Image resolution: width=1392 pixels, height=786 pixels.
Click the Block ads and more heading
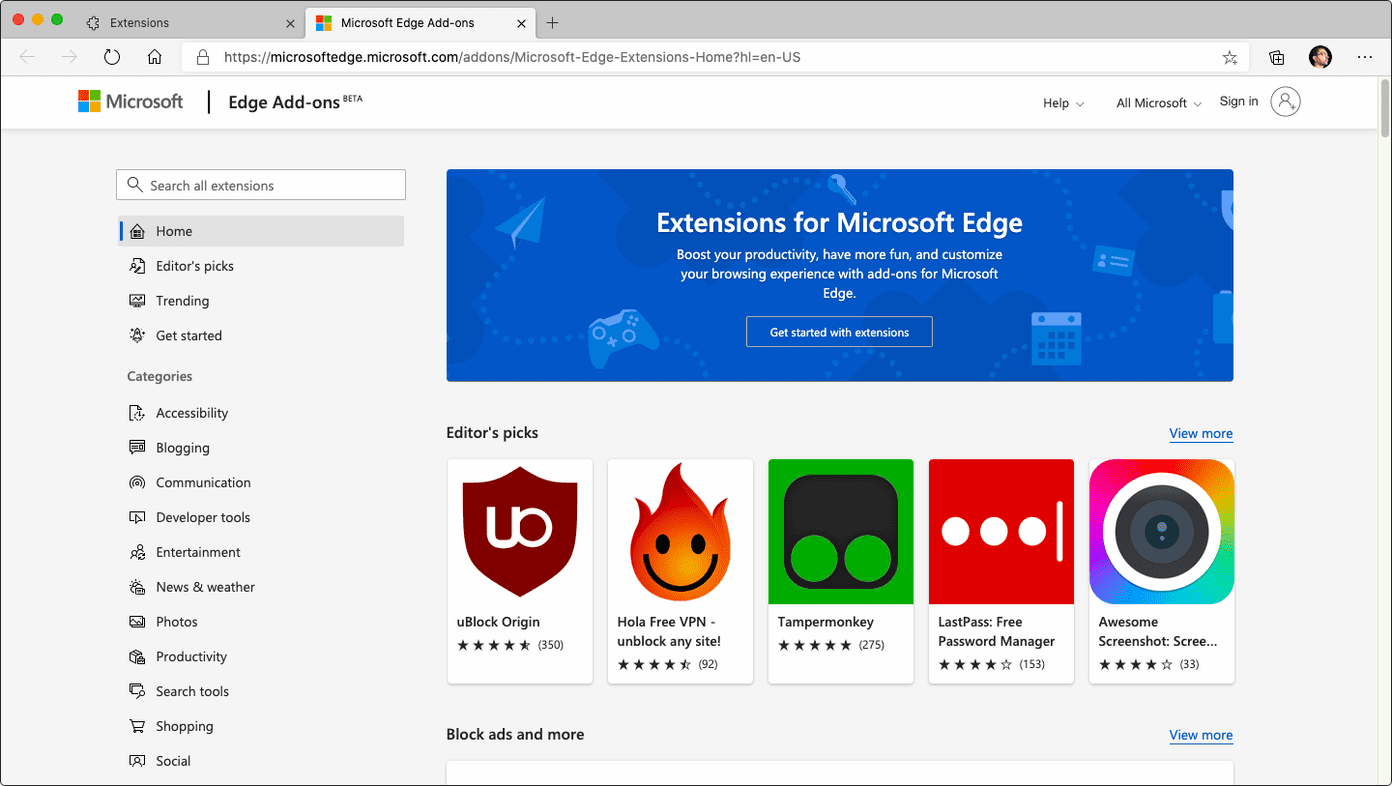[x=515, y=734]
